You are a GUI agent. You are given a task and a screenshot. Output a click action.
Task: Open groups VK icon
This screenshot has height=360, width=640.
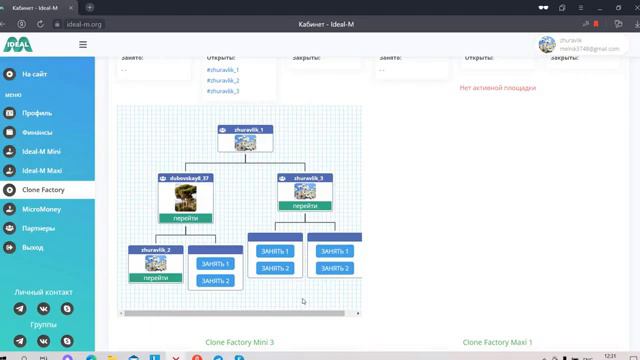44,341
